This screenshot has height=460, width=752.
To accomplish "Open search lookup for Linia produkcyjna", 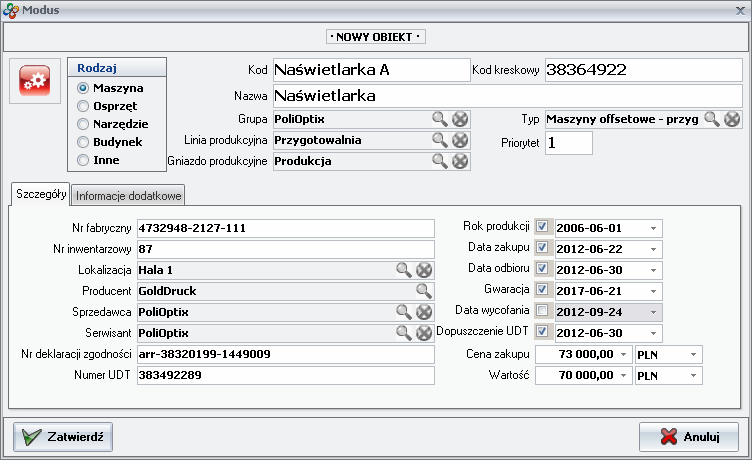I will pyautogui.click(x=440, y=140).
